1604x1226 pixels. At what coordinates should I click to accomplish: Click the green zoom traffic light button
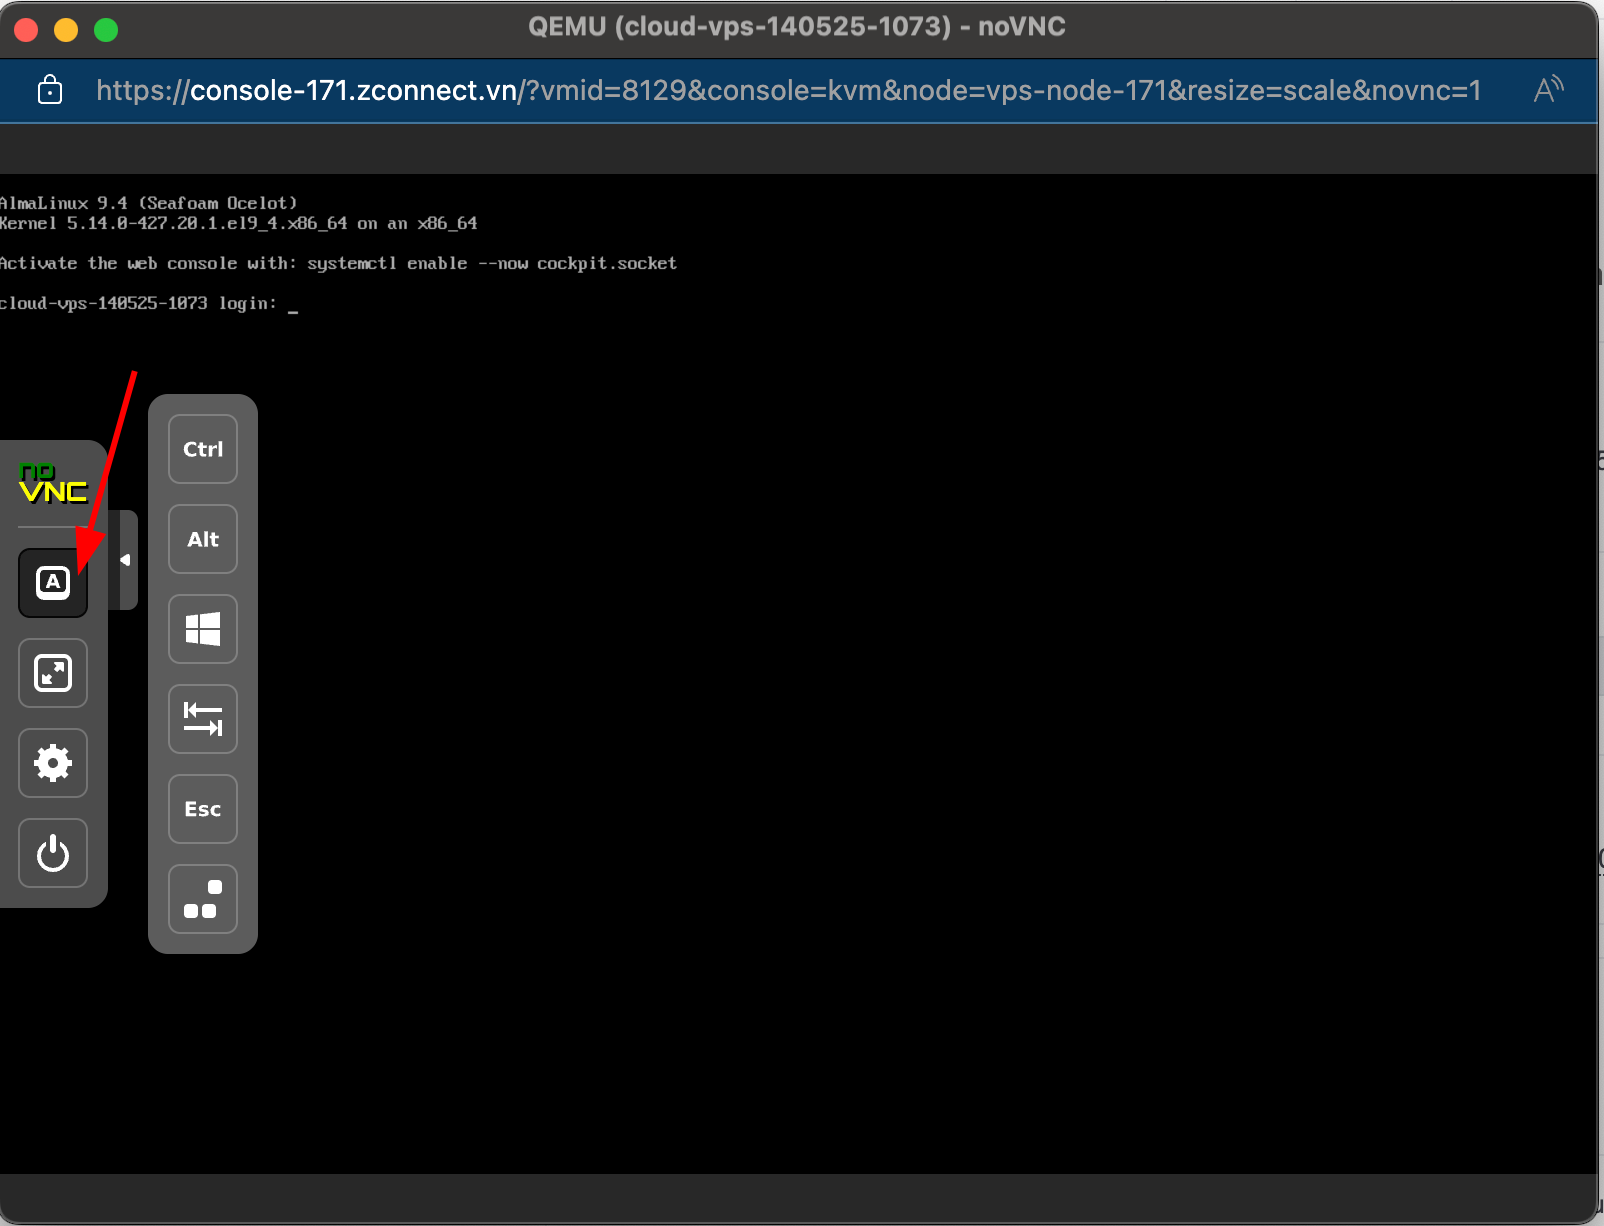(104, 29)
